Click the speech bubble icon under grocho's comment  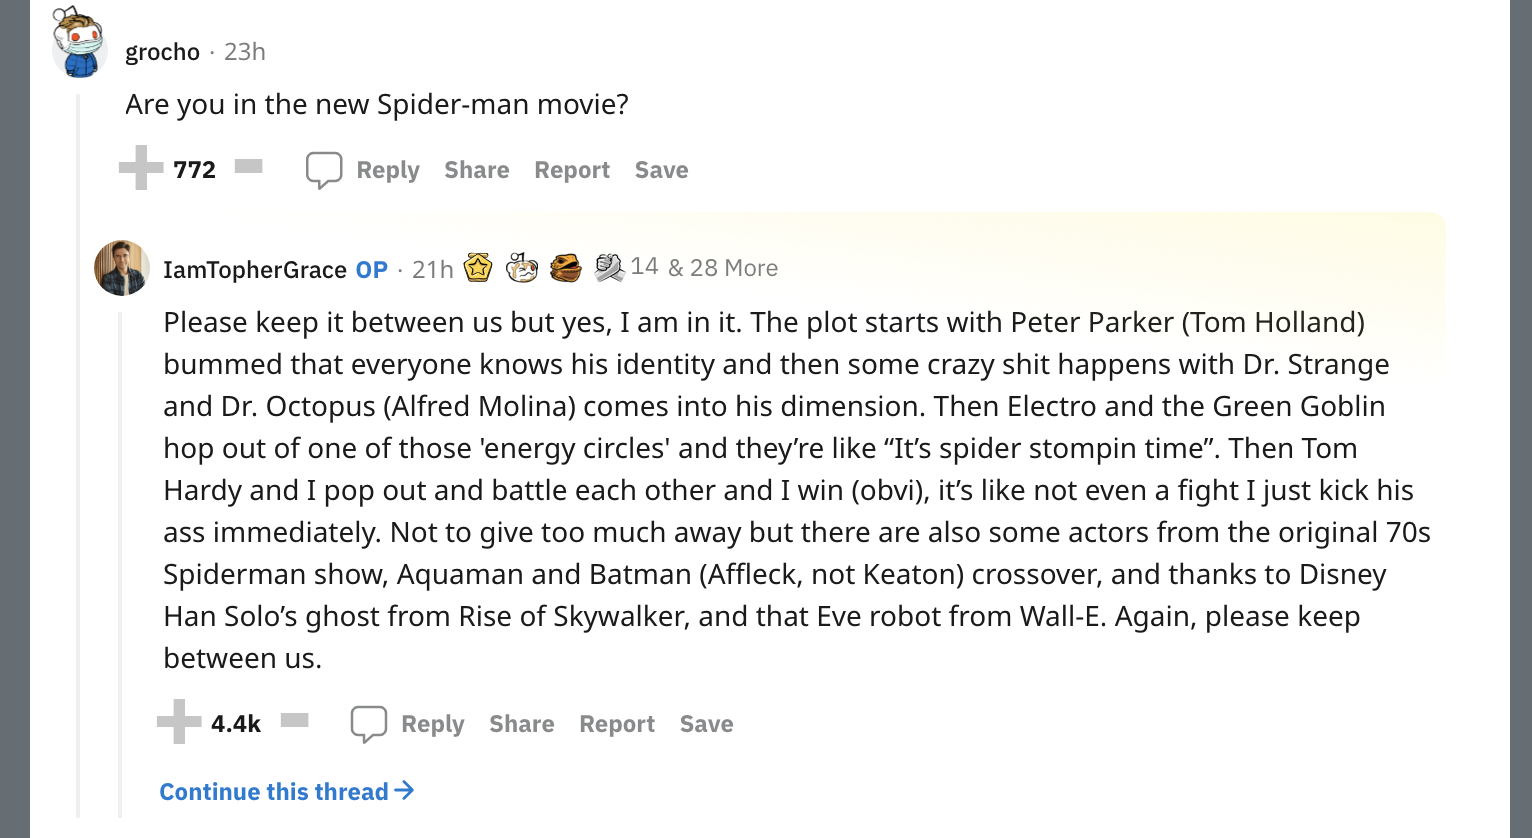[324, 170]
